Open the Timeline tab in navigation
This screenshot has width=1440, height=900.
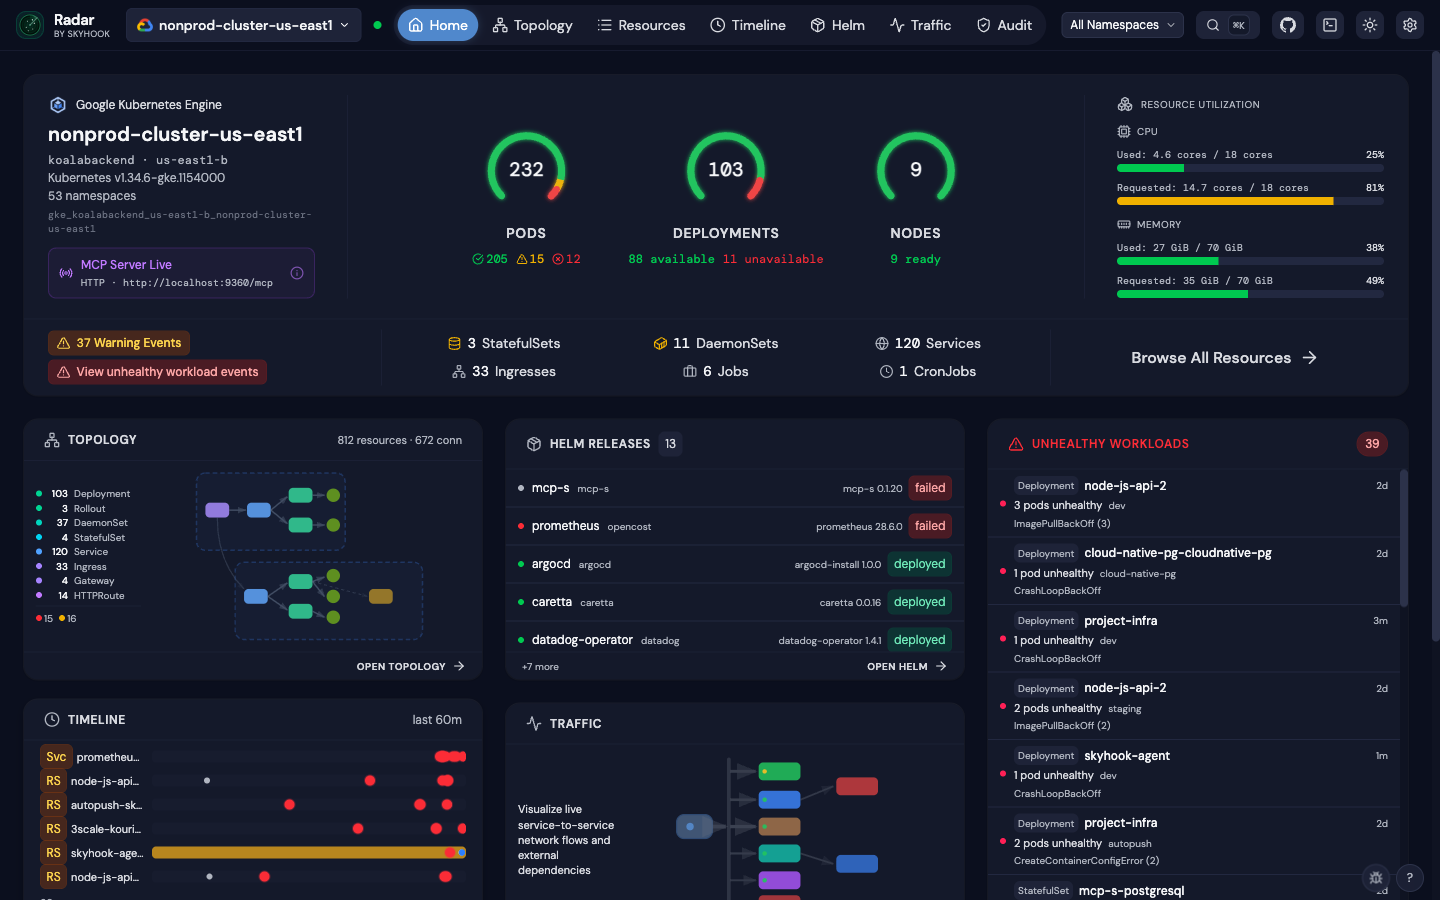point(748,25)
